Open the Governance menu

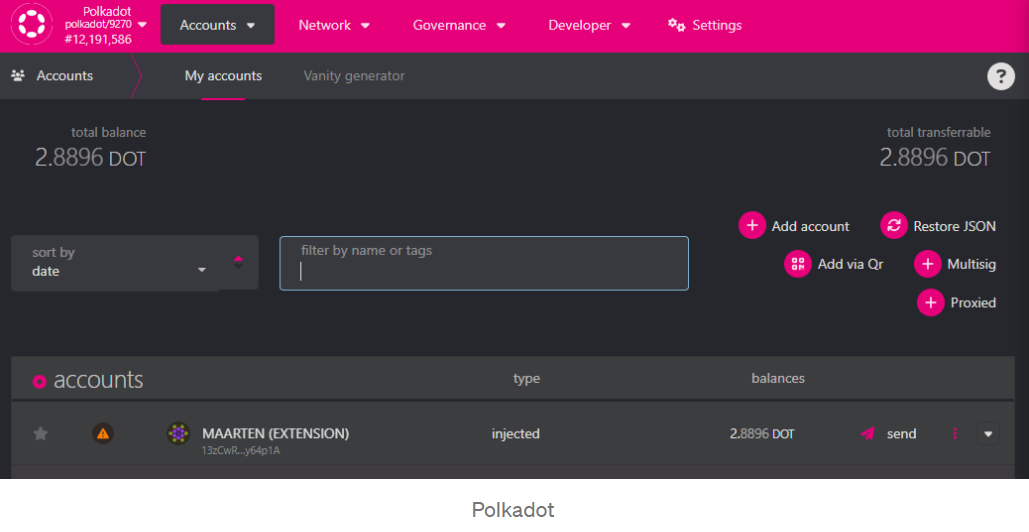[x=459, y=25]
